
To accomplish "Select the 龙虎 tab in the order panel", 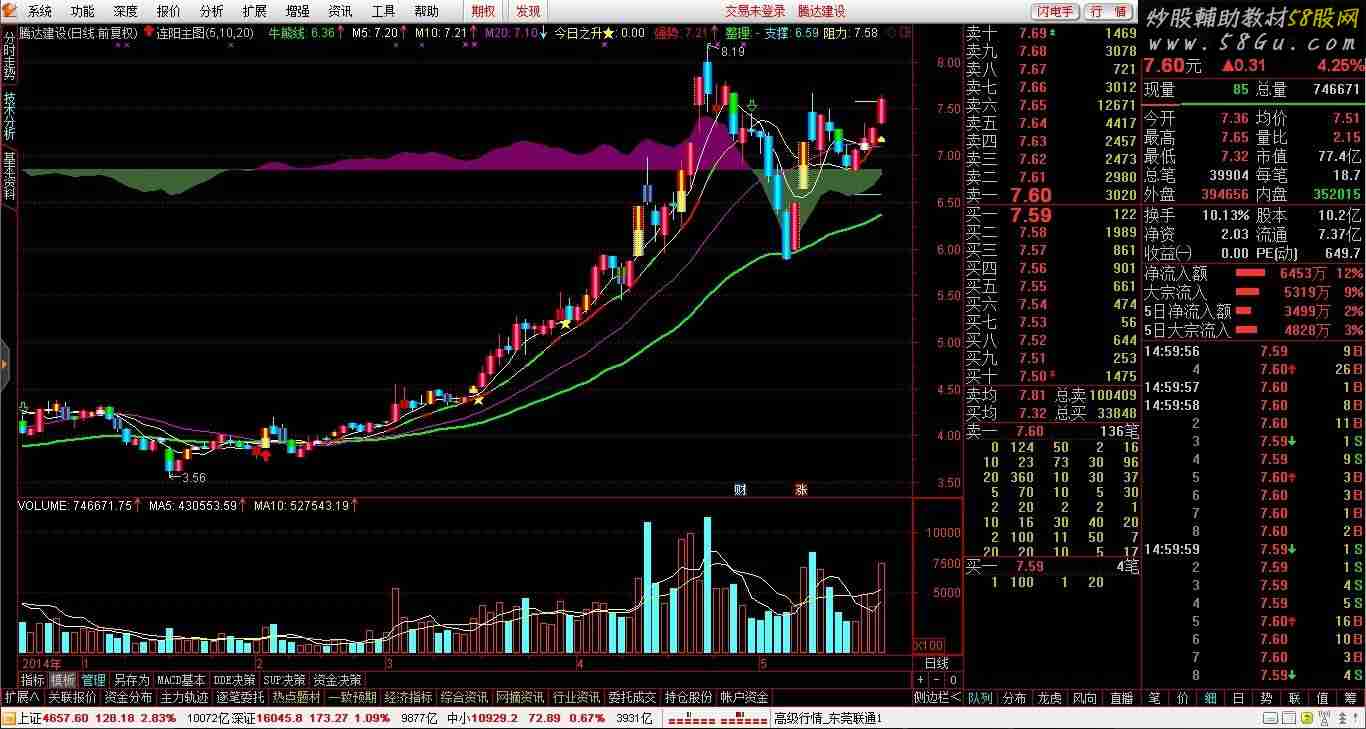I will click(x=1050, y=698).
